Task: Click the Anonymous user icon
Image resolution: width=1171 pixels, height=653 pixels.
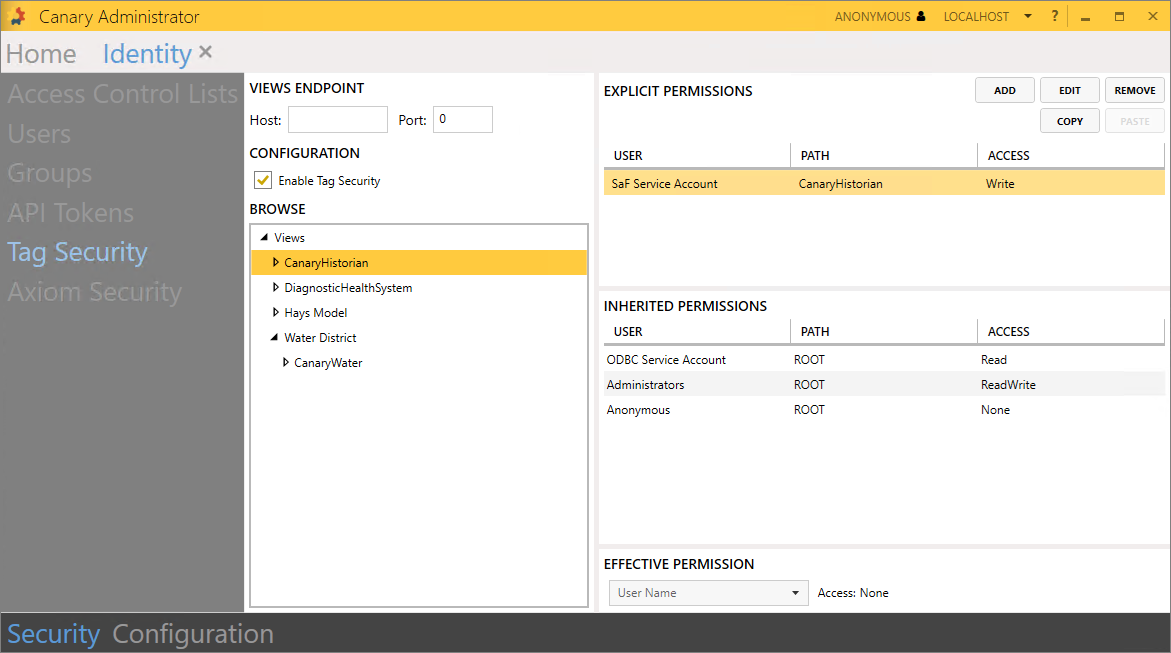Action: point(921,17)
